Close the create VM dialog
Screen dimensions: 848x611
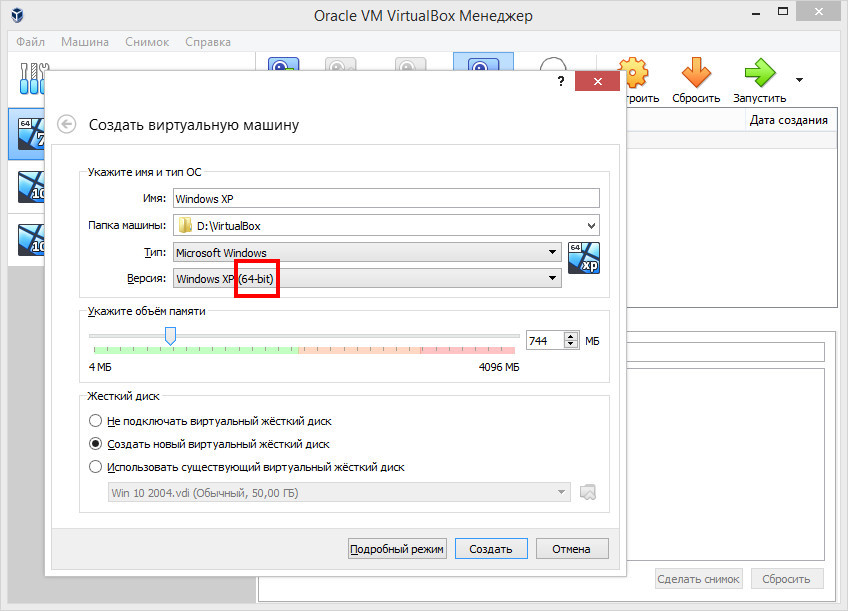click(598, 81)
